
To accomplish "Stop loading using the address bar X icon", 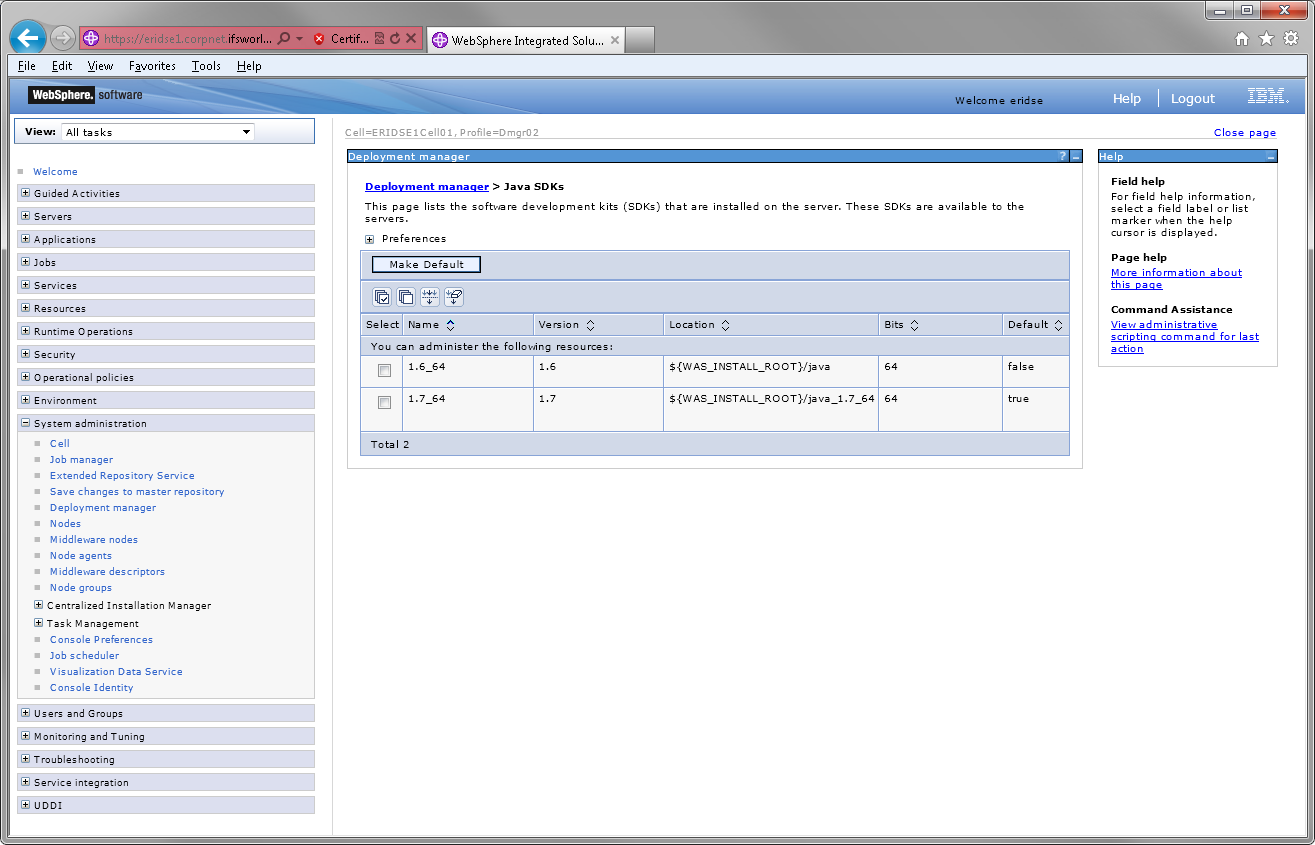I will pos(411,39).
